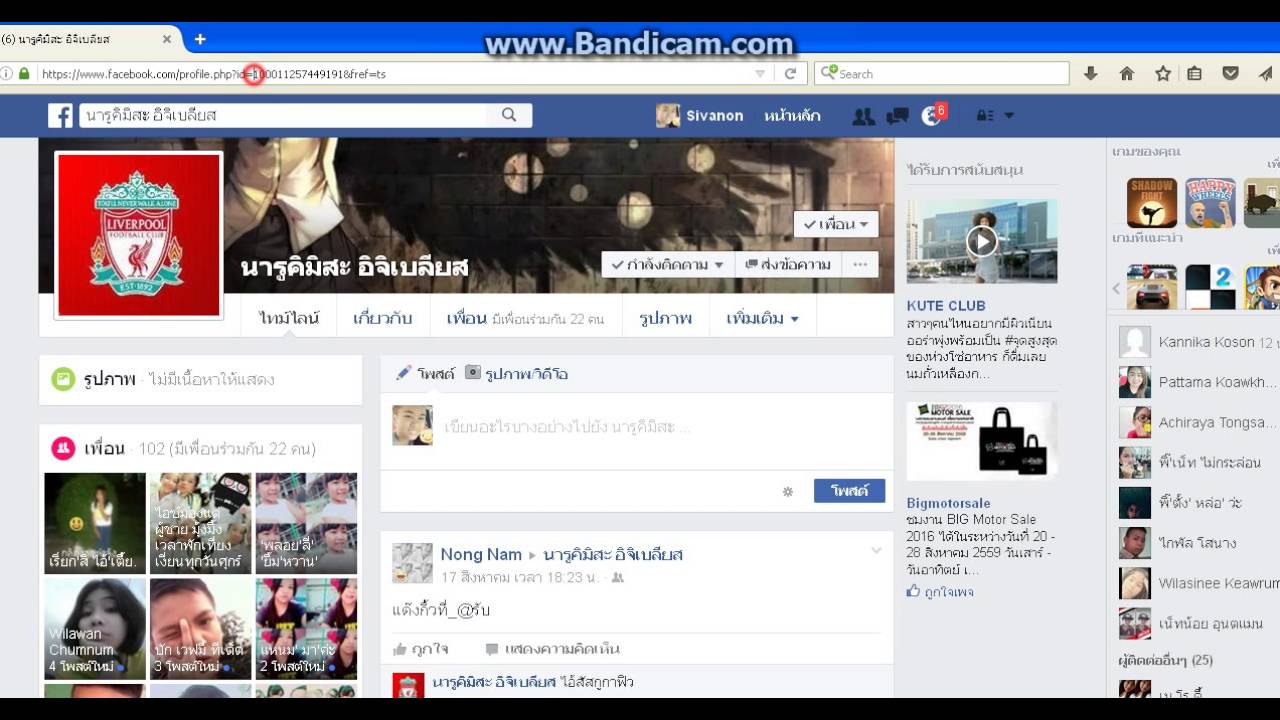Click the Facebook logo icon
This screenshot has width=1280, height=720.
pyautogui.click(x=60, y=116)
